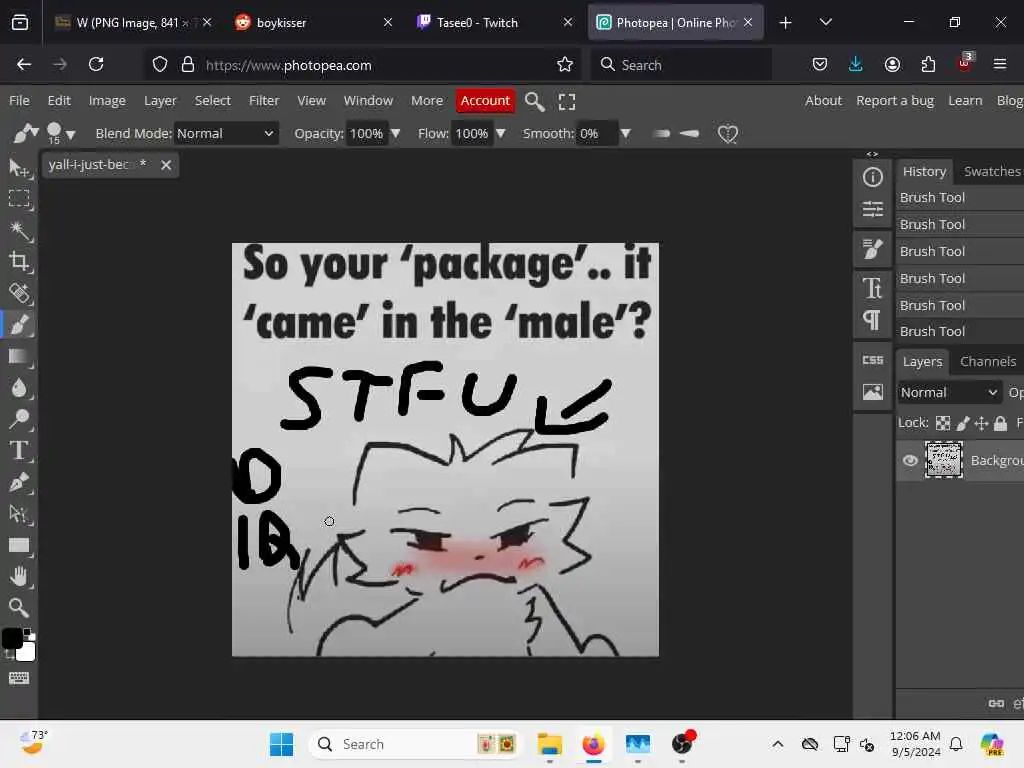Toggle lock image pixels brush icon

[x=962, y=423]
